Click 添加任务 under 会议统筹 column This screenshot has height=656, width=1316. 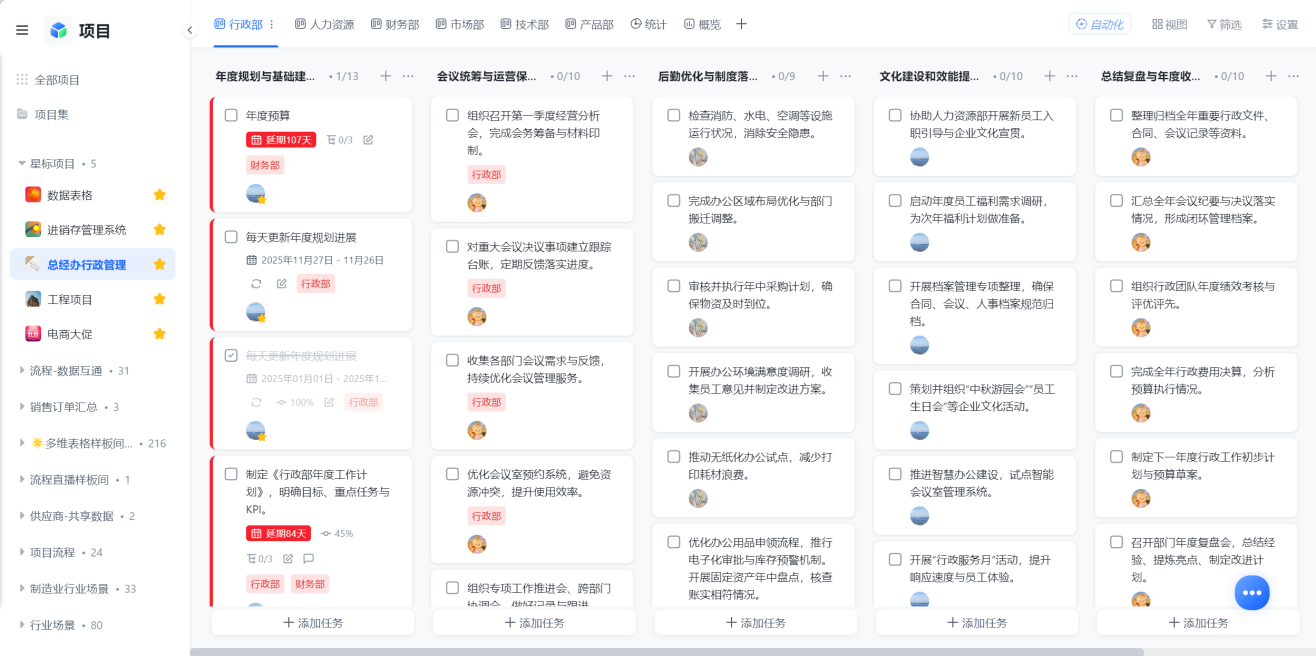tap(534, 622)
